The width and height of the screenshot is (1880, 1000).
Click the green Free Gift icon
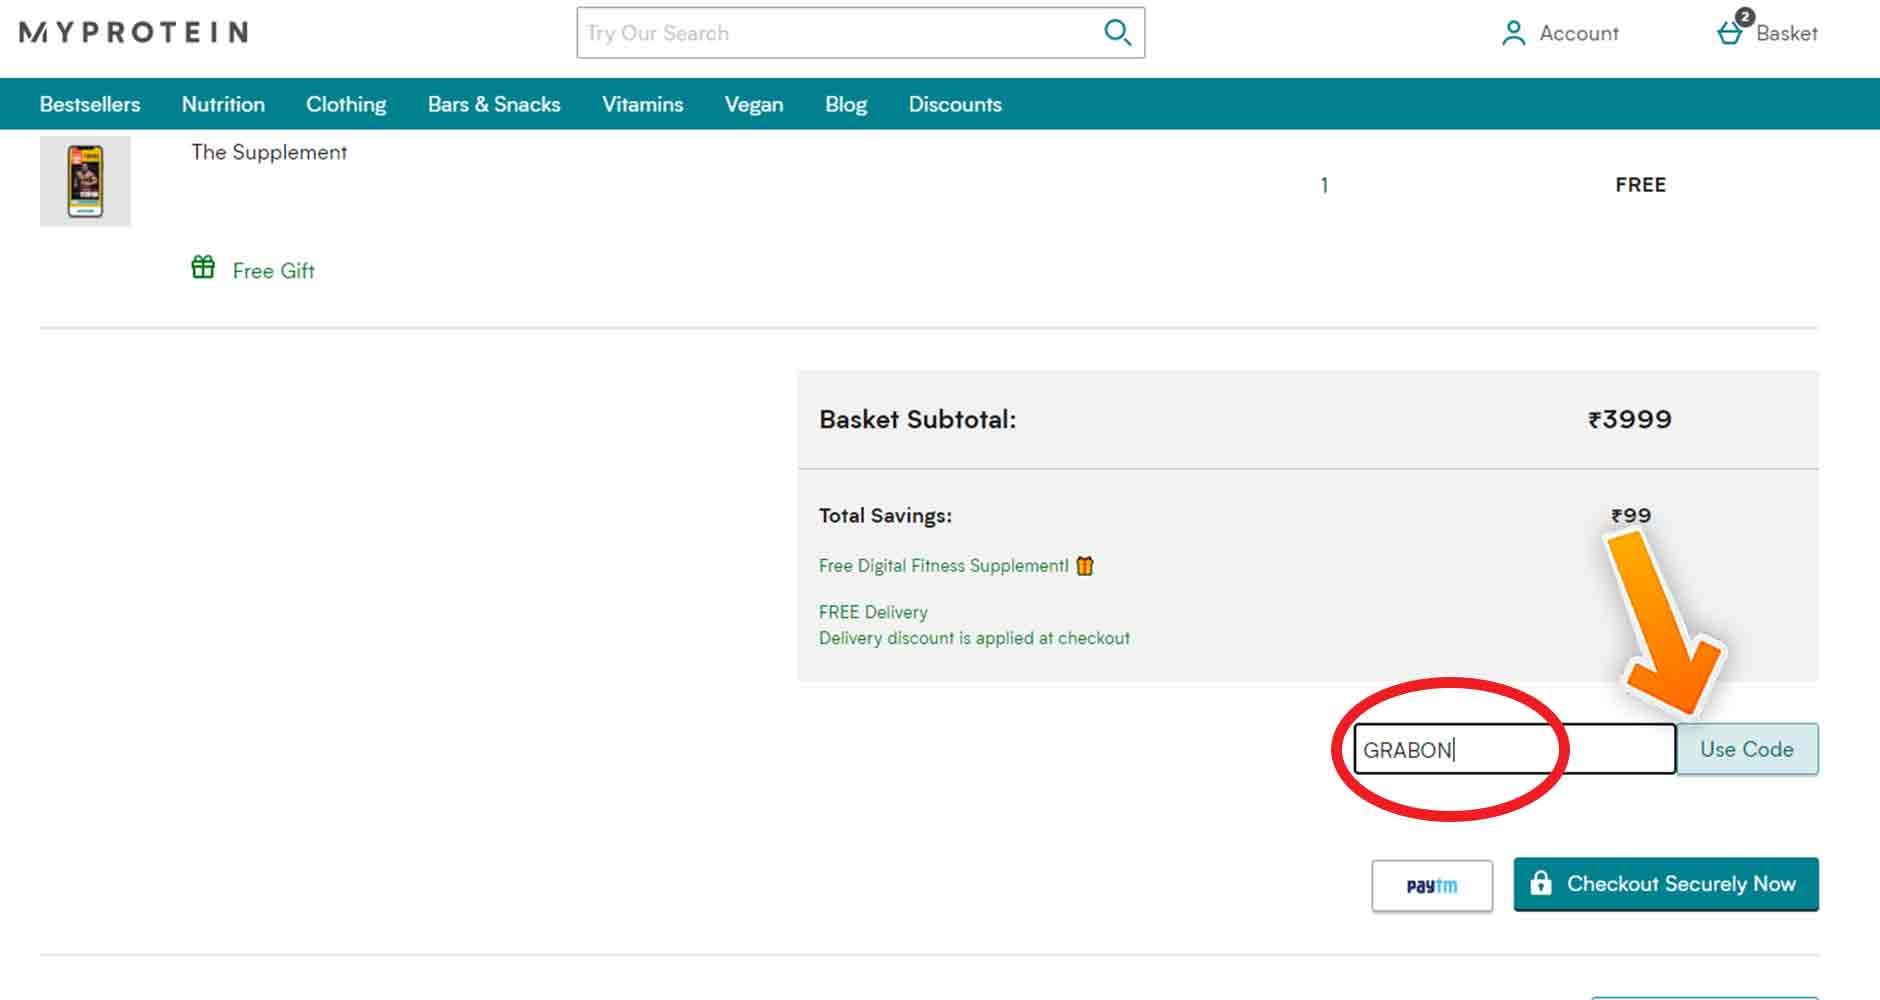(203, 267)
